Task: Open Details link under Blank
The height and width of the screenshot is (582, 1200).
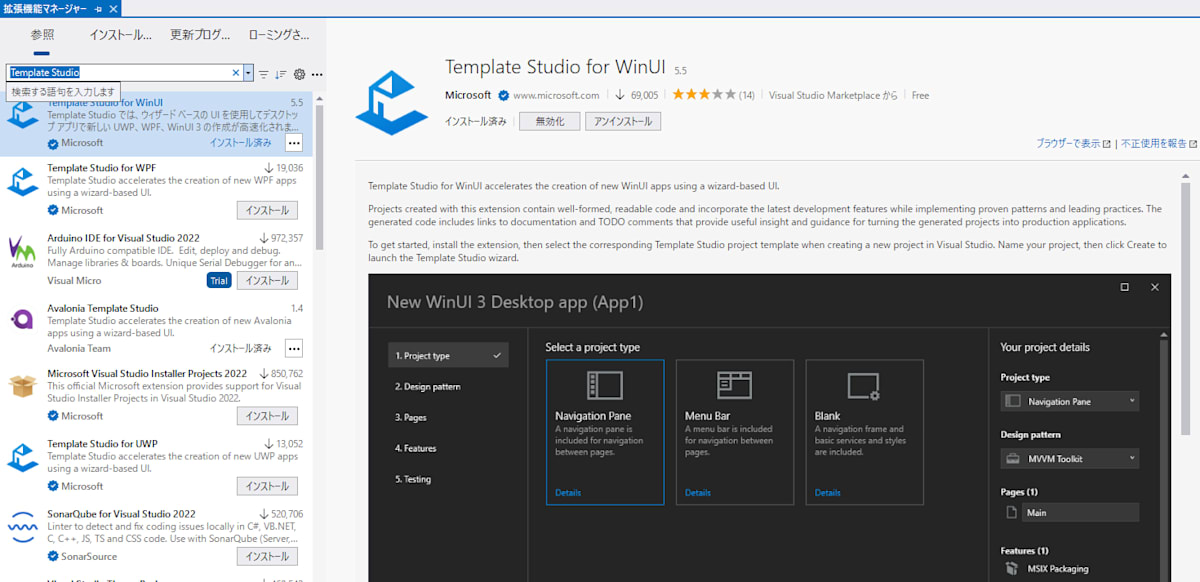Action: click(x=828, y=493)
